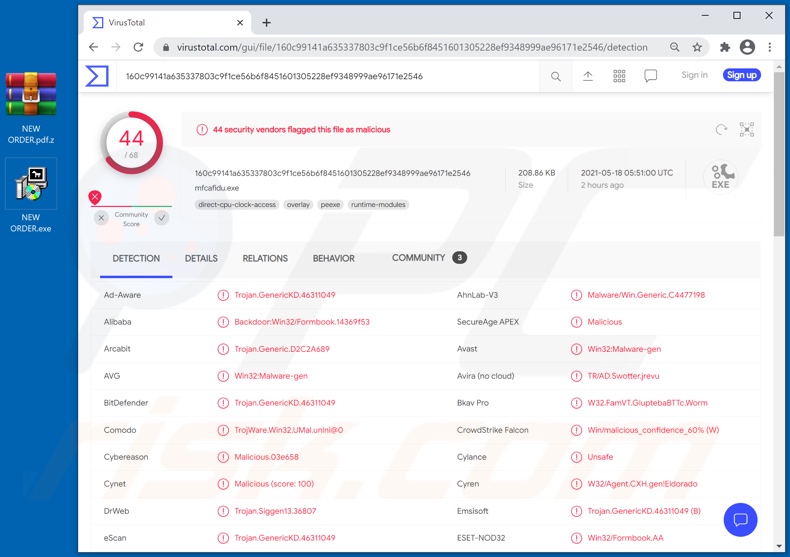Click the Cylance Unsafe result
Screen dimensions: 790x557
pos(600,457)
